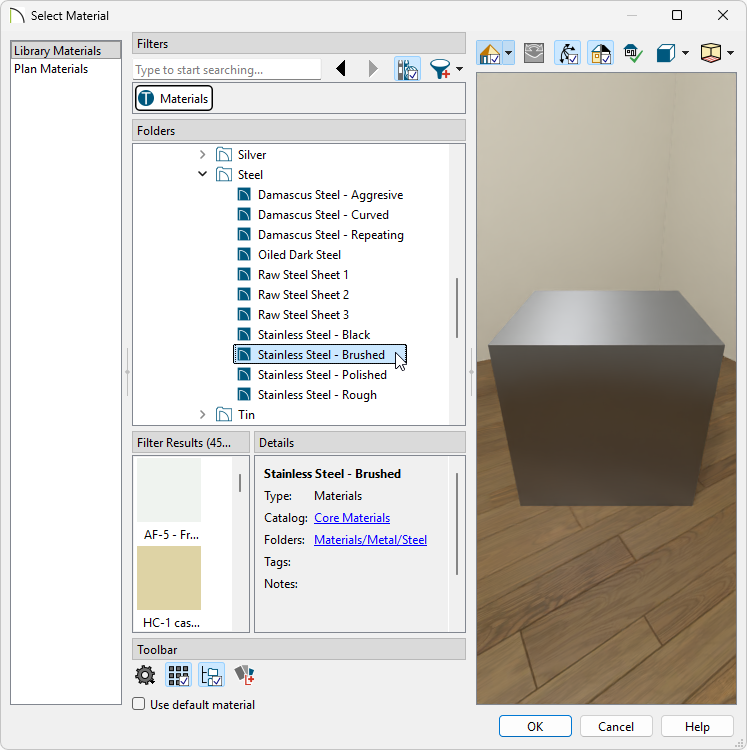Close the Select Material dialog
The image size is (747, 750).
723,15
